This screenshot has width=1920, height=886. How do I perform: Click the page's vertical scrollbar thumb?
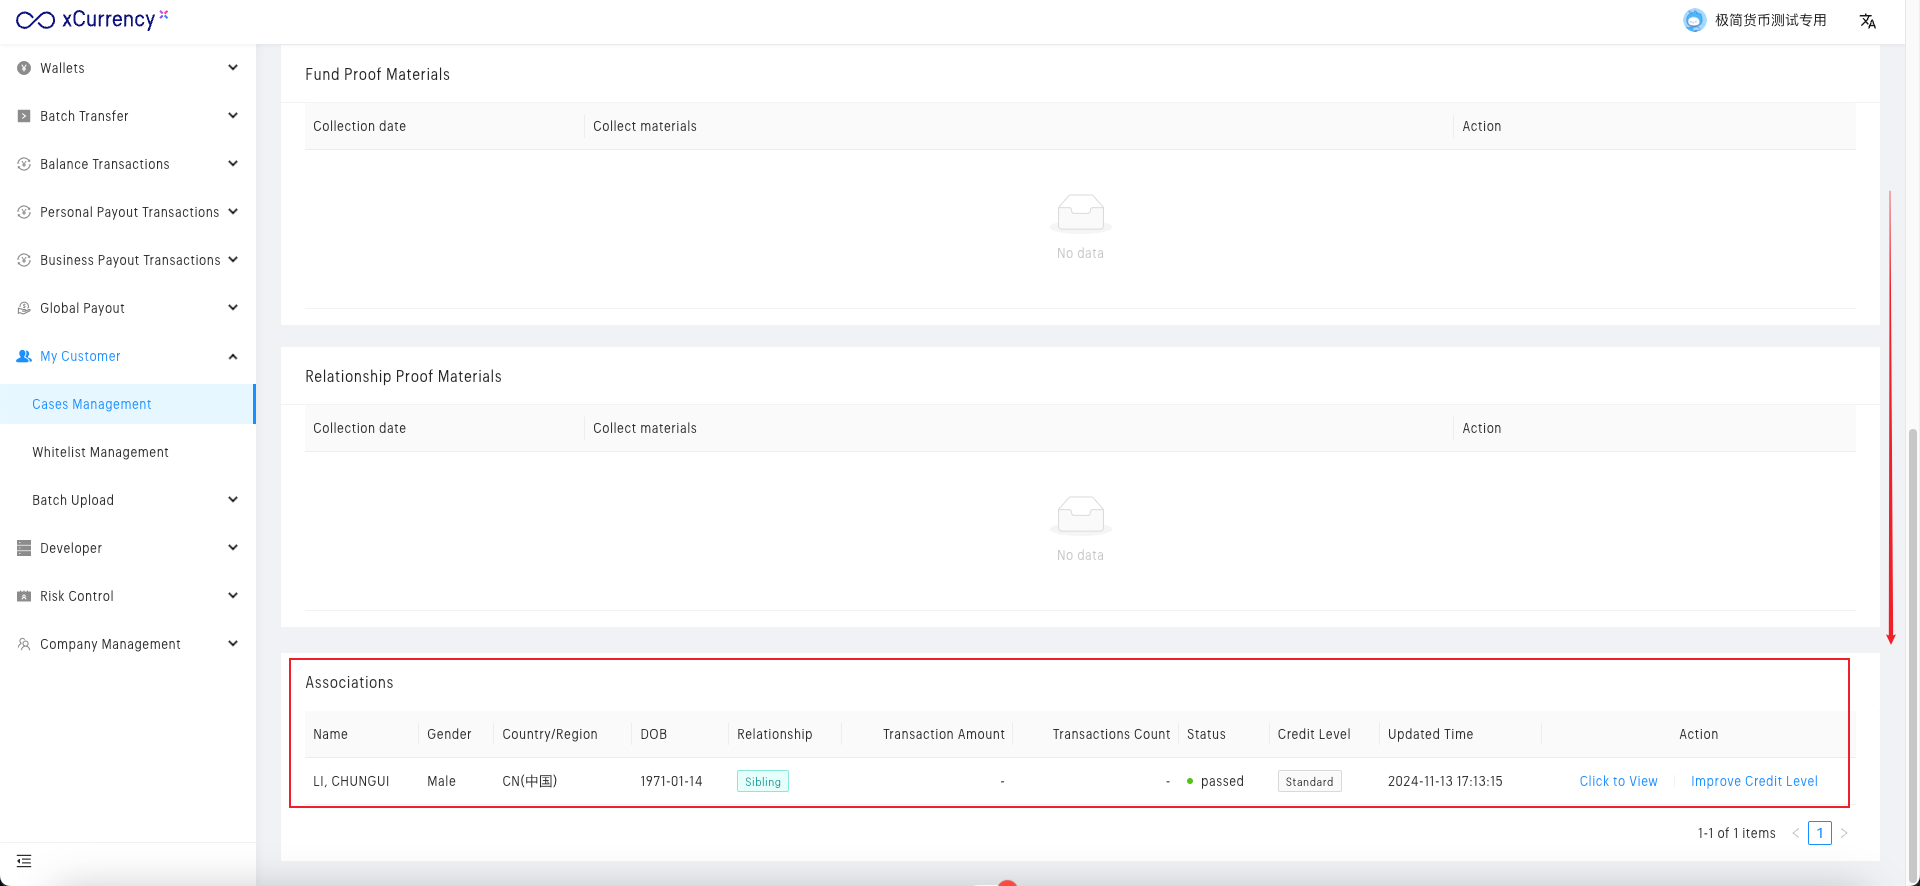coord(1913,655)
